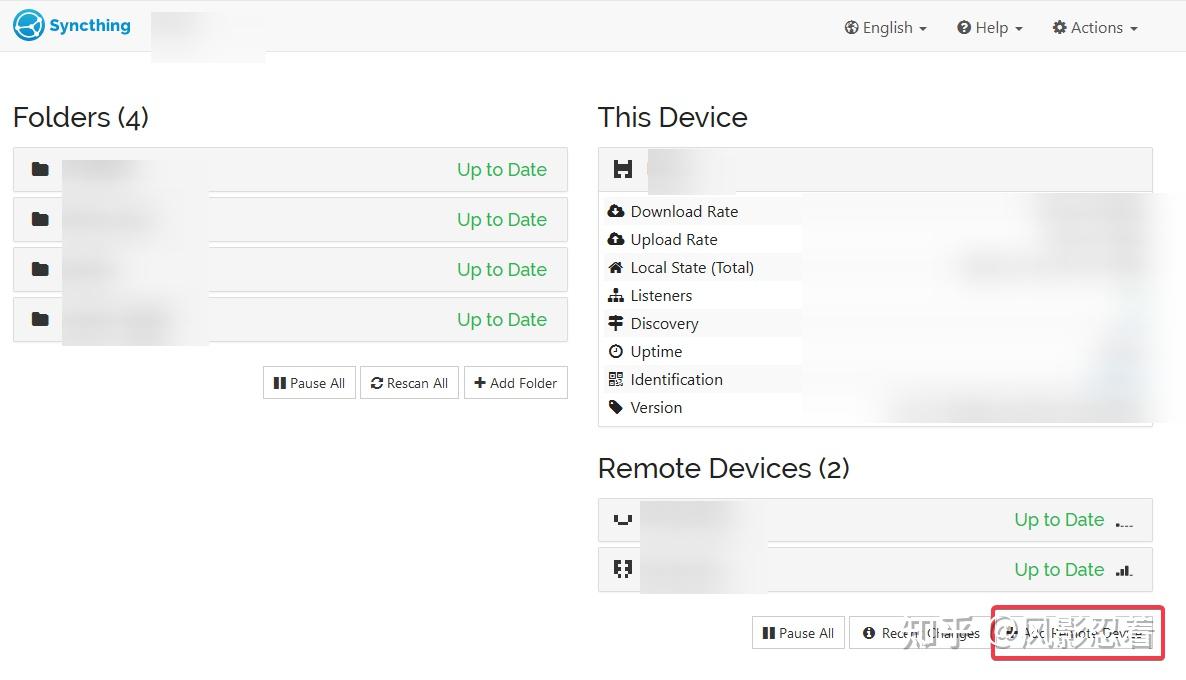Click the Add Folder button
This screenshot has width=1186, height=680.
tap(515, 383)
